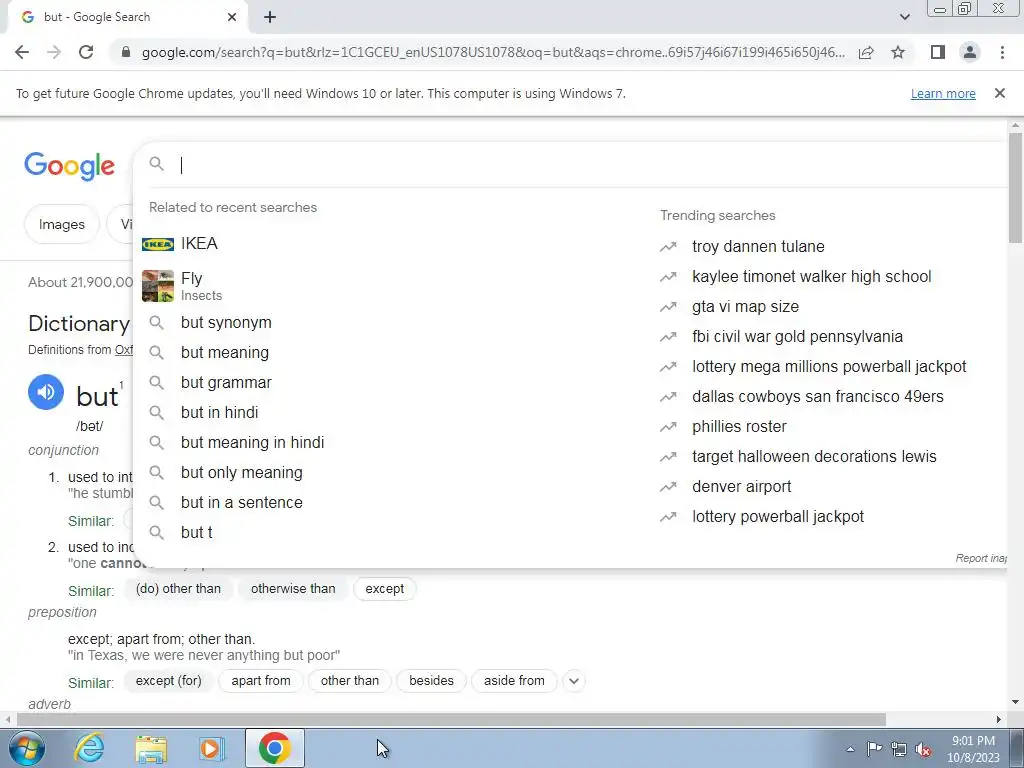Click the vertical scrollbar thumb

[1015, 187]
